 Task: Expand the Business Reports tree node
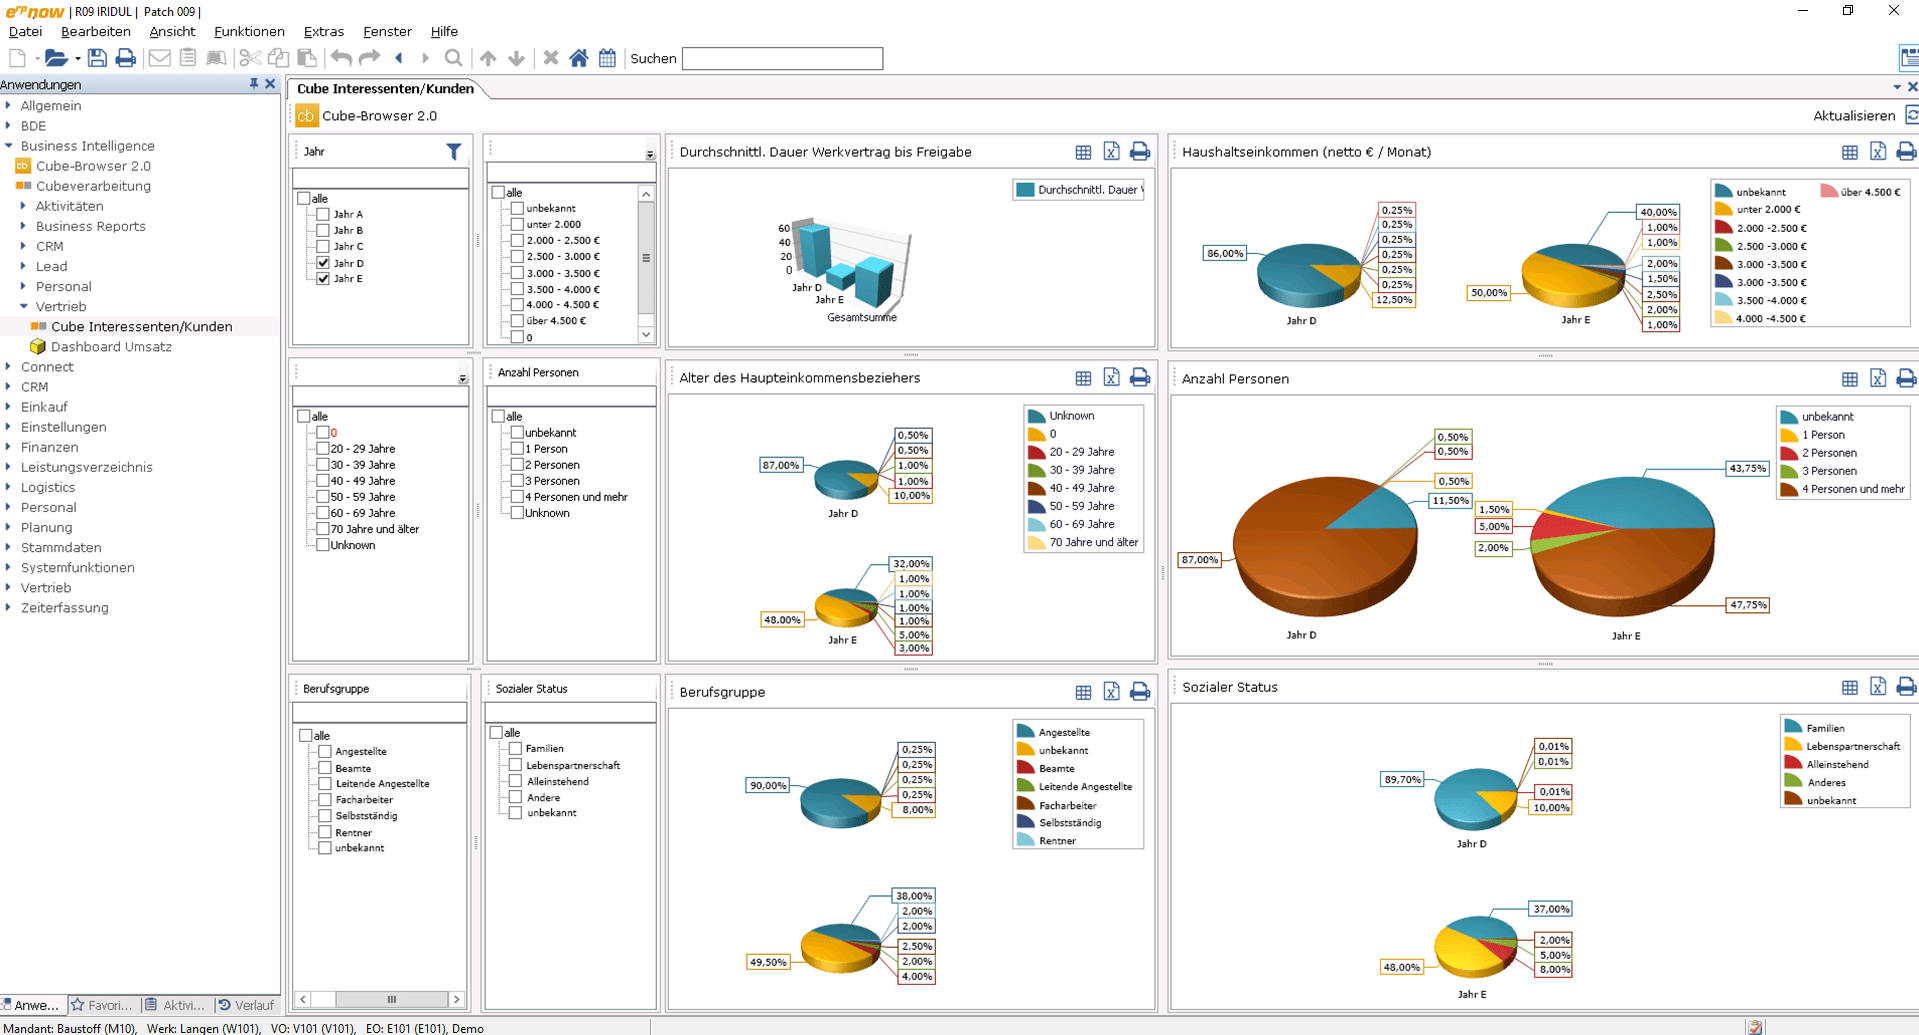click(24, 226)
